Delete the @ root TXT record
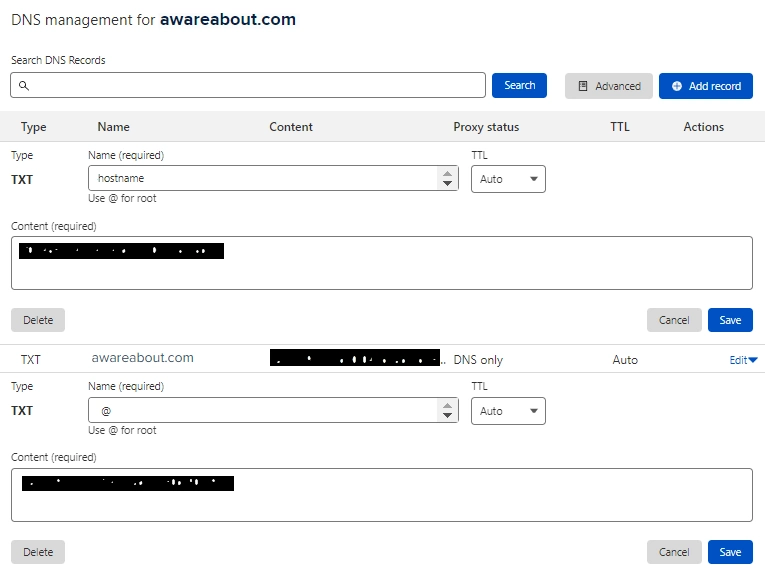 pyautogui.click(x=38, y=552)
